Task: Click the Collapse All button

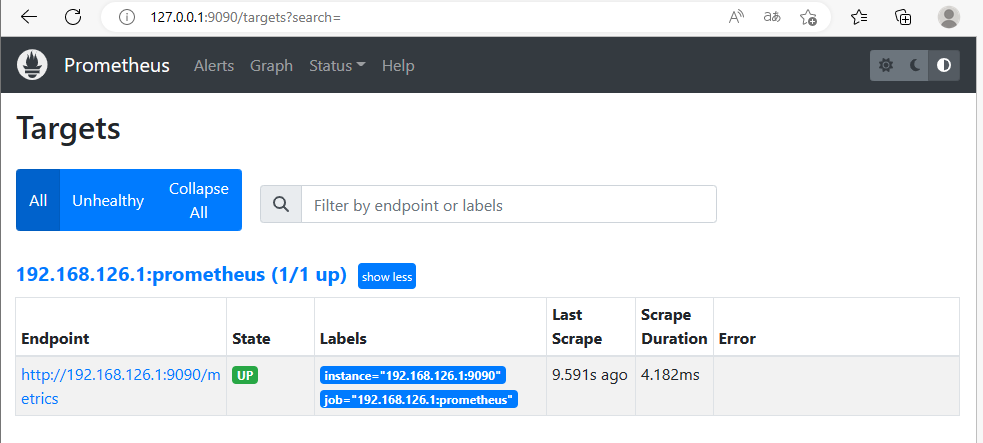Action: (199, 201)
